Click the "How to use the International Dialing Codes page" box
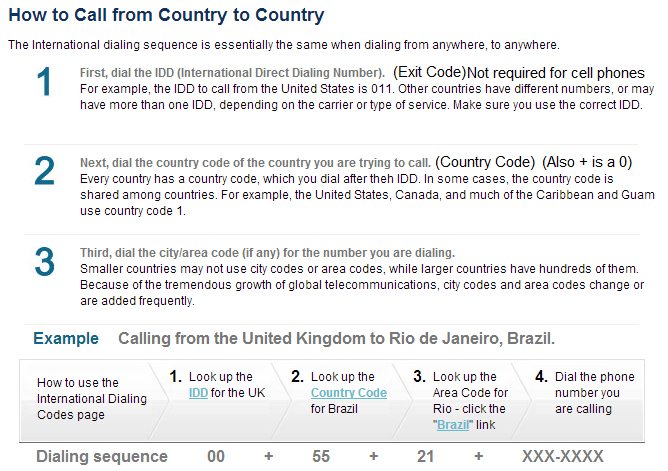The image size is (668, 471). (x=85, y=398)
